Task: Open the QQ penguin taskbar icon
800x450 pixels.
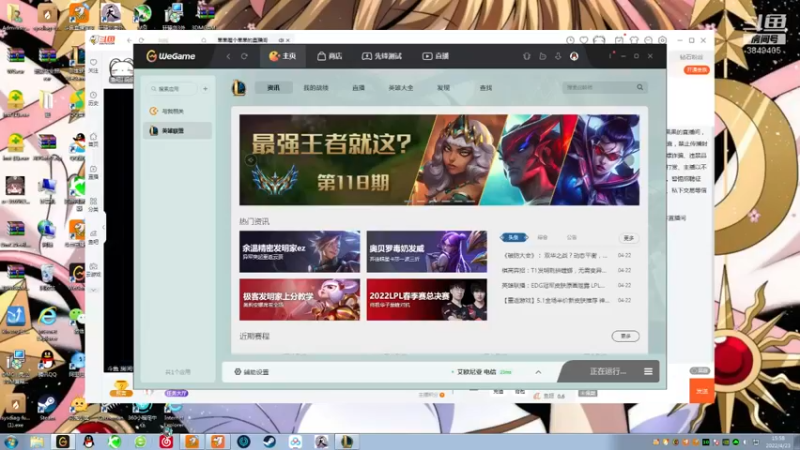Action: [89, 441]
